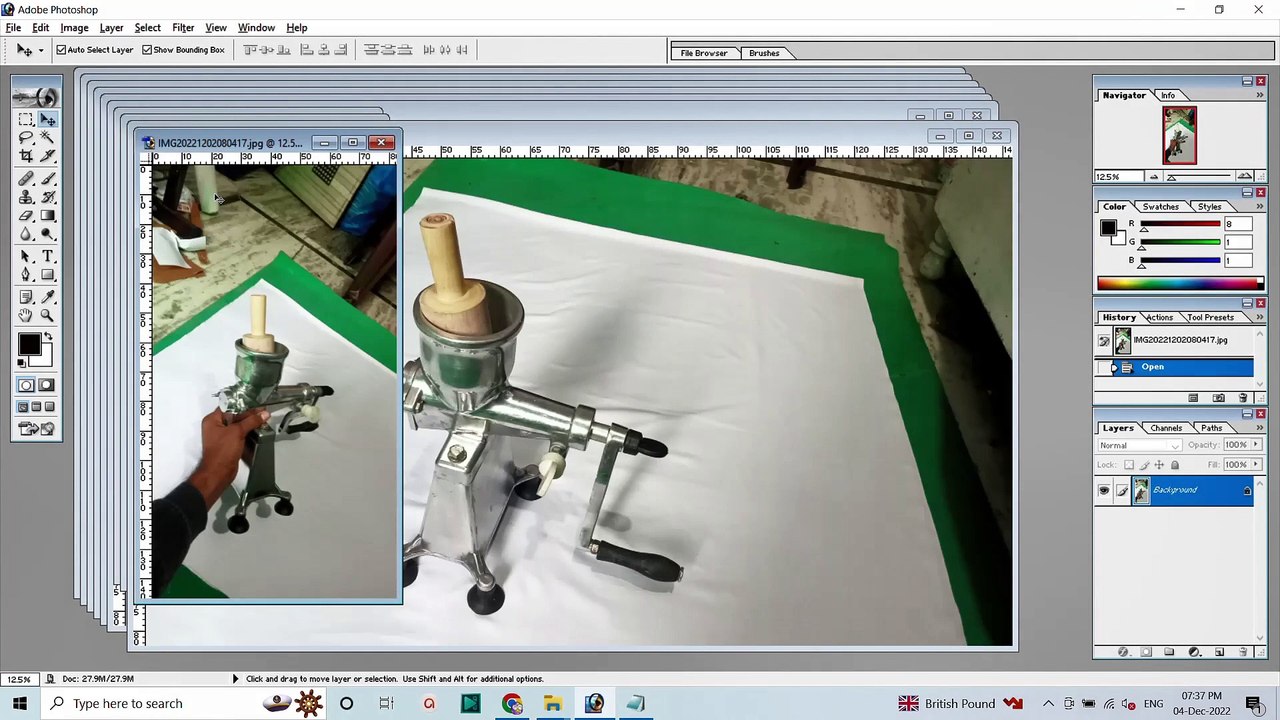Open the Filter menu
Image resolution: width=1280 pixels, height=720 pixels.
click(183, 28)
